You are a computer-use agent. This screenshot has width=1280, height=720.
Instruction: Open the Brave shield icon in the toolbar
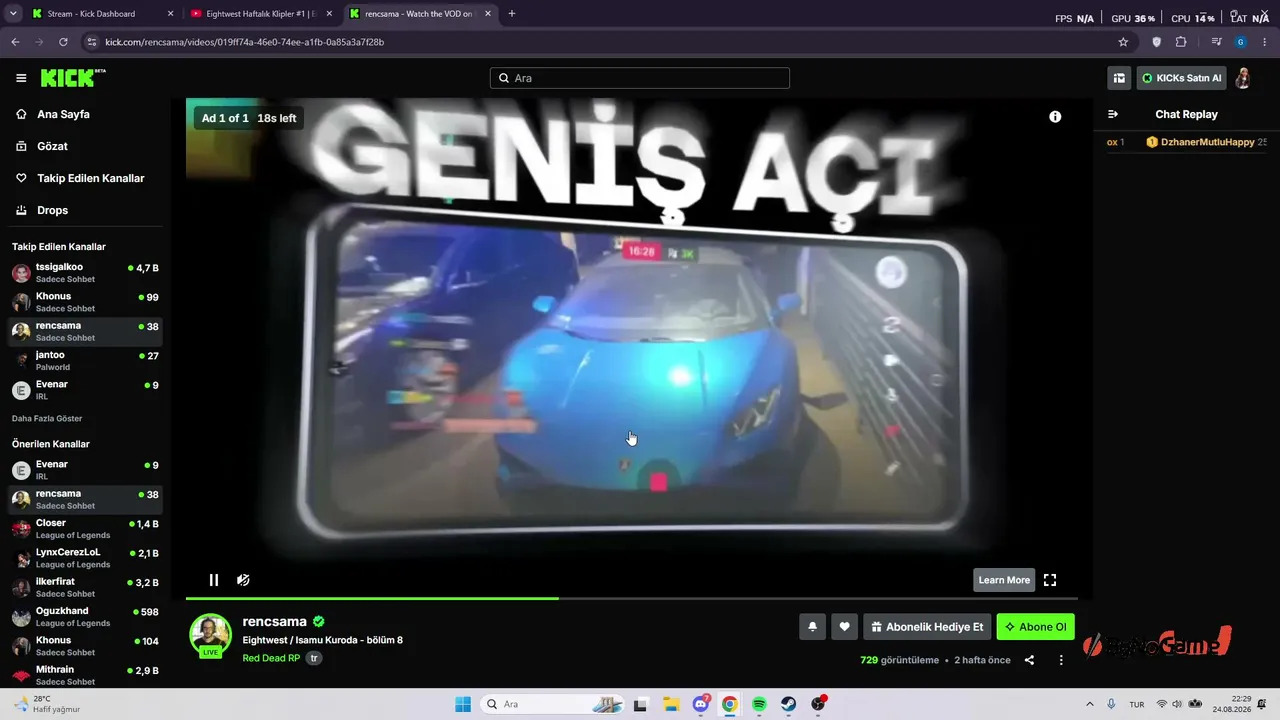[x=1157, y=42]
